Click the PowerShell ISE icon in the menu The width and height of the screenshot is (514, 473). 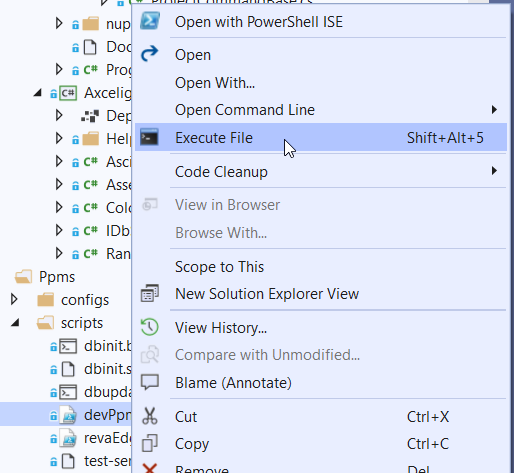coord(150,21)
